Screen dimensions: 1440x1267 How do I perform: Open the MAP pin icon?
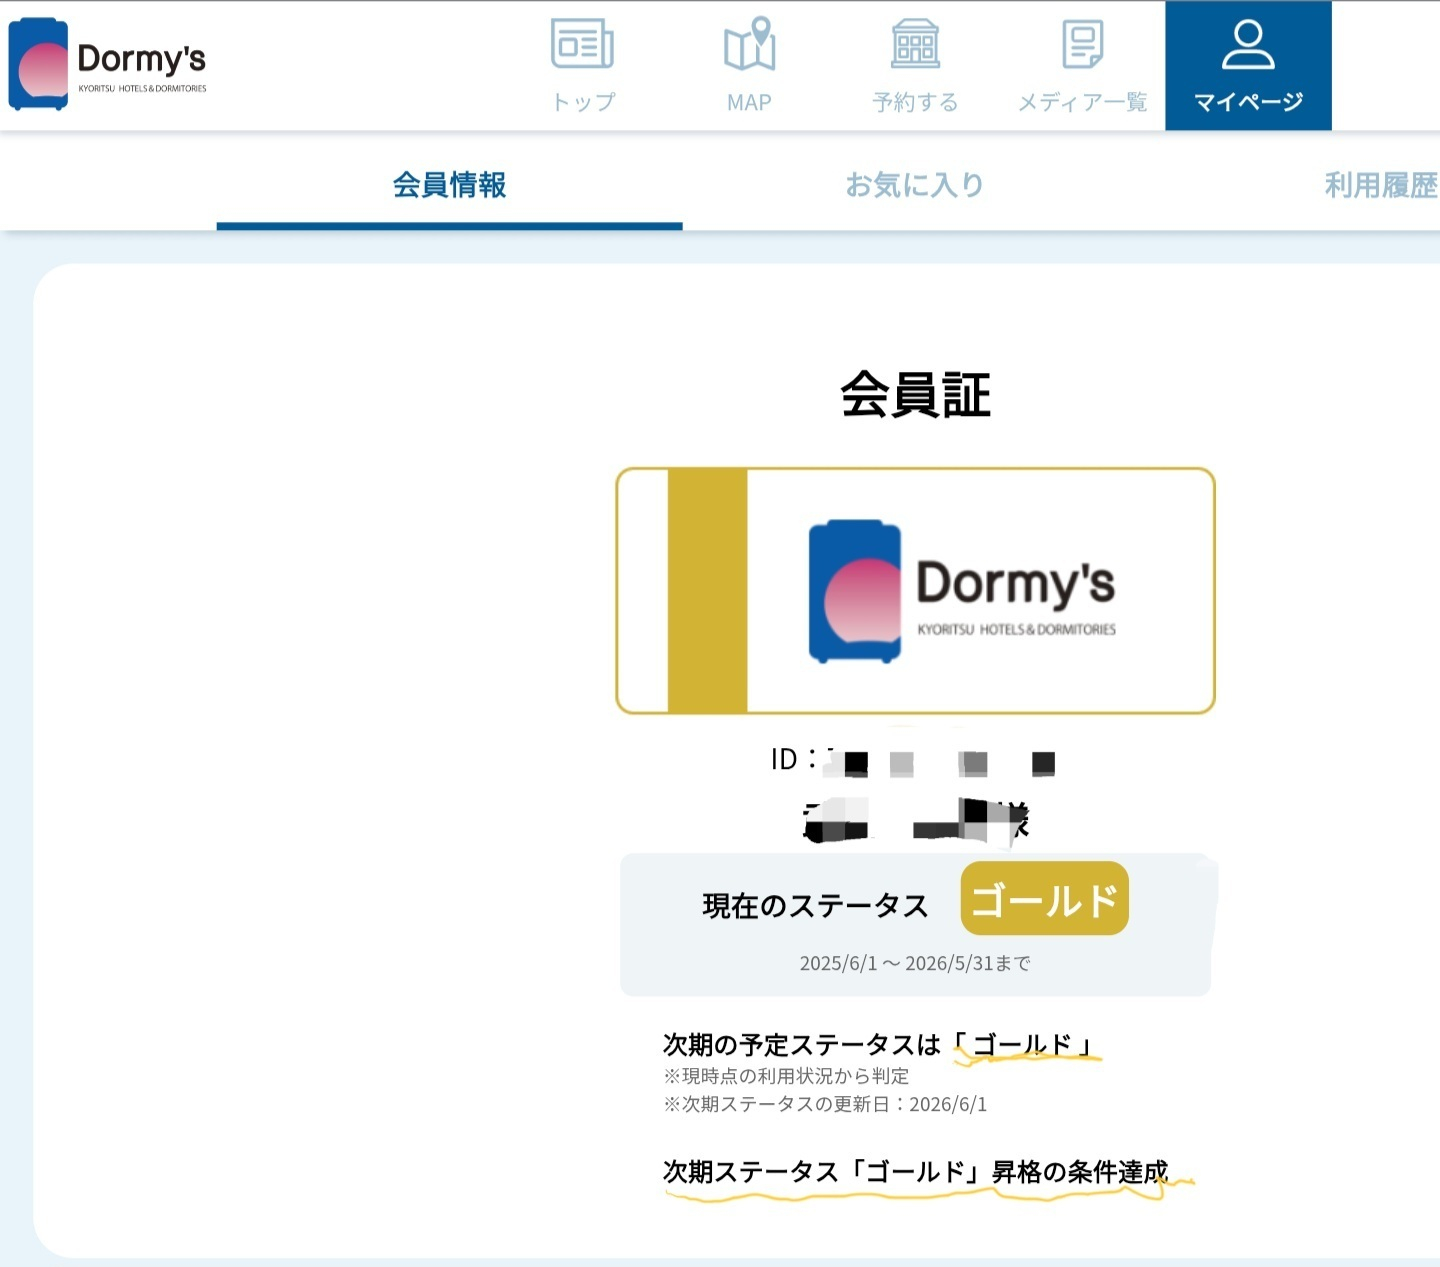[x=749, y=44]
